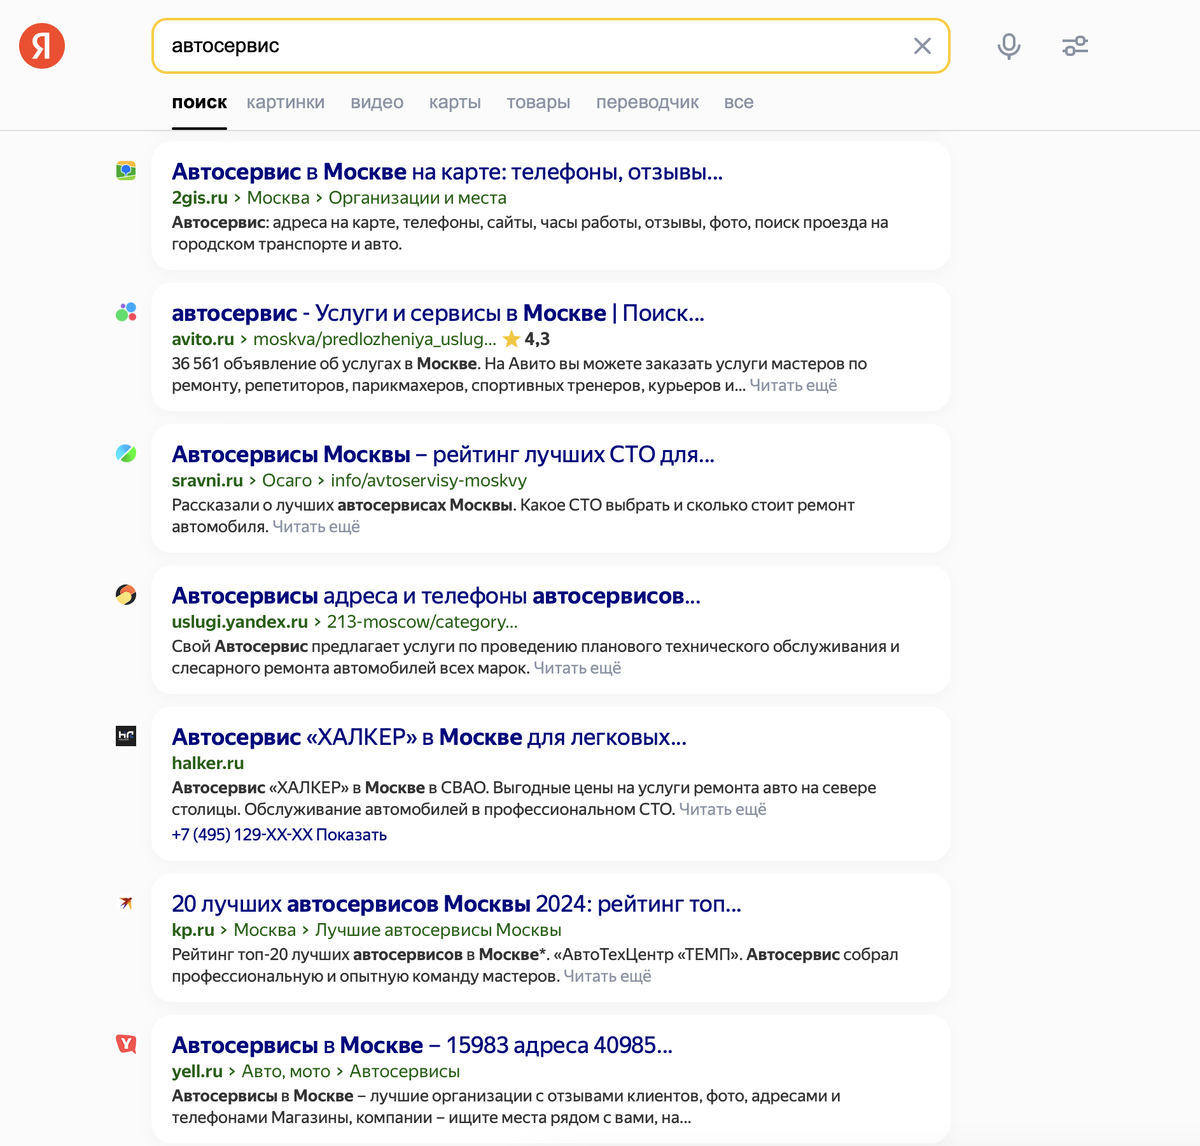The image size is (1200, 1146).
Task: Click avito.ru domain link
Action: tap(203, 339)
